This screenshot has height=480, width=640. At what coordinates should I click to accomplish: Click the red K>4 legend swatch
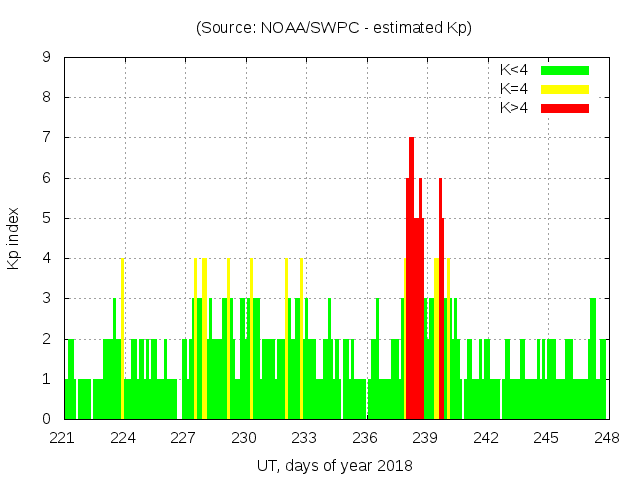pyautogui.click(x=565, y=107)
